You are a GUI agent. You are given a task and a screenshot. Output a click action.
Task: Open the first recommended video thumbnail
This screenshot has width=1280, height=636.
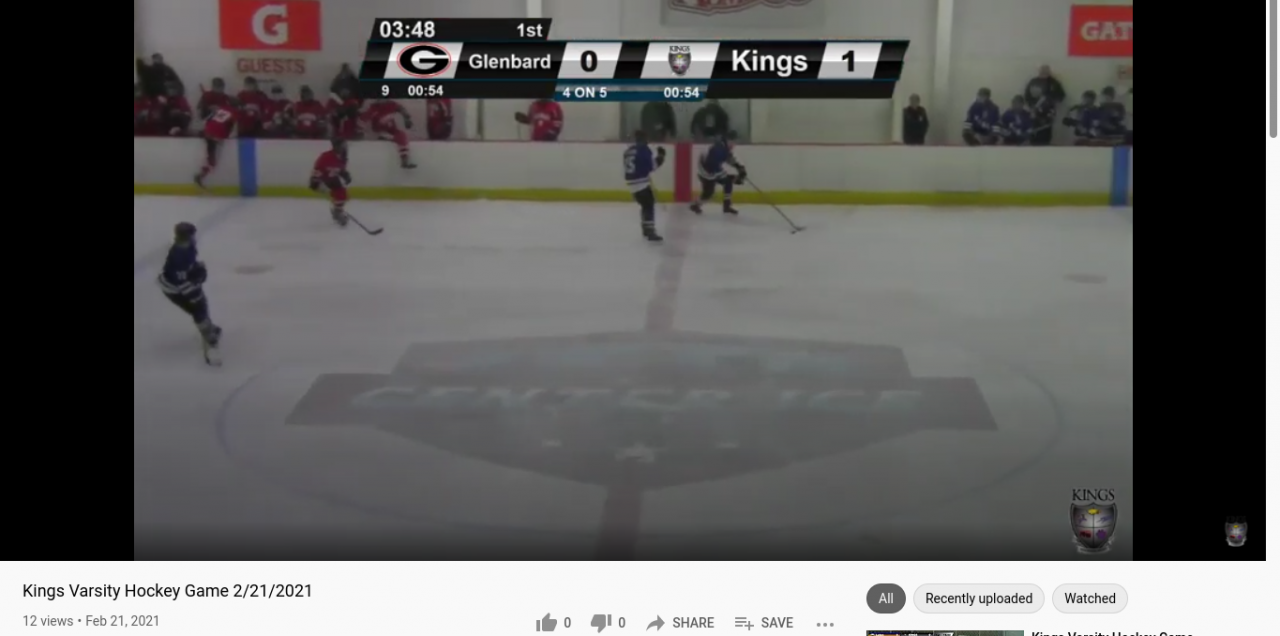tap(945, 633)
